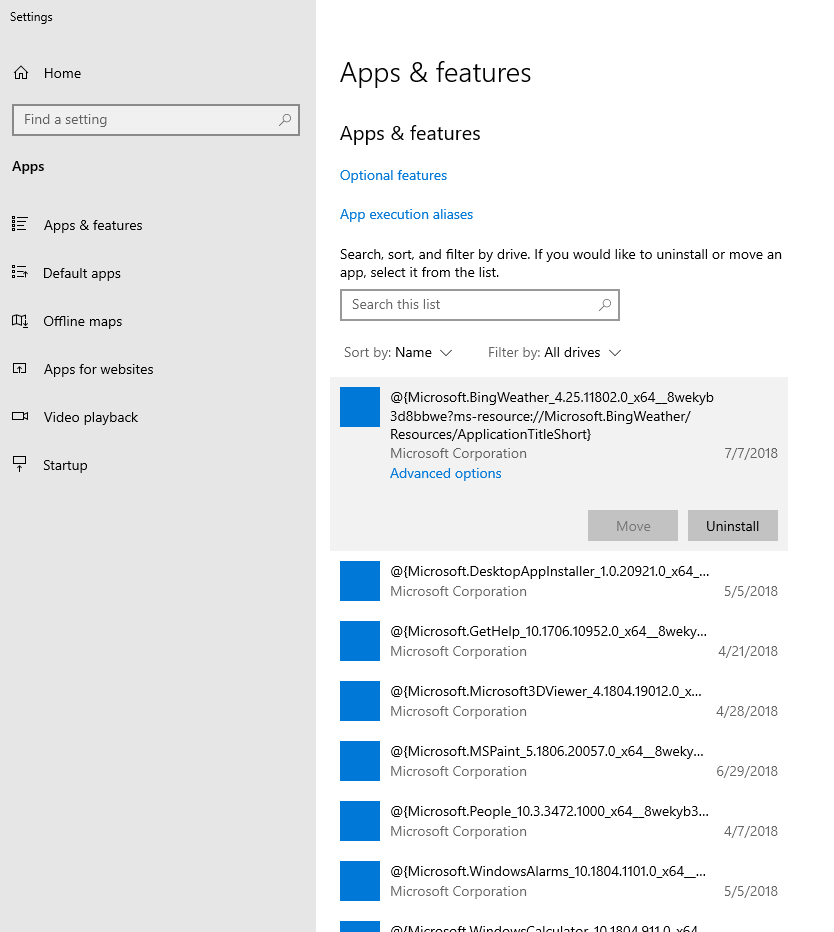Viewport: 834px width, 932px height.
Task: Go to Home in Settings
Action: tap(62, 73)
